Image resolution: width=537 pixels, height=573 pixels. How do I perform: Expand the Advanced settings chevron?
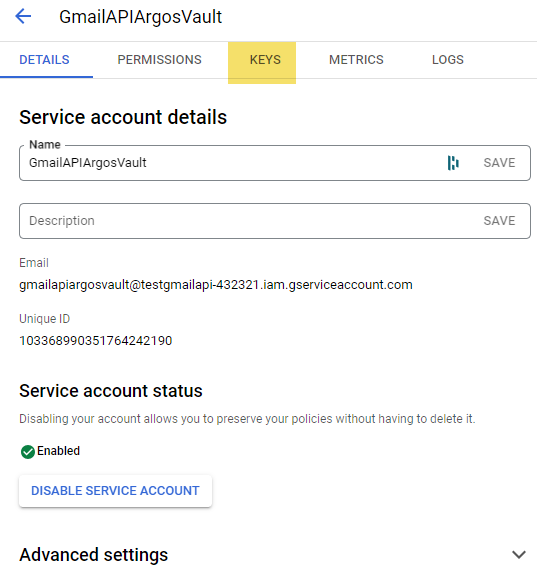(x=519, y=554)
